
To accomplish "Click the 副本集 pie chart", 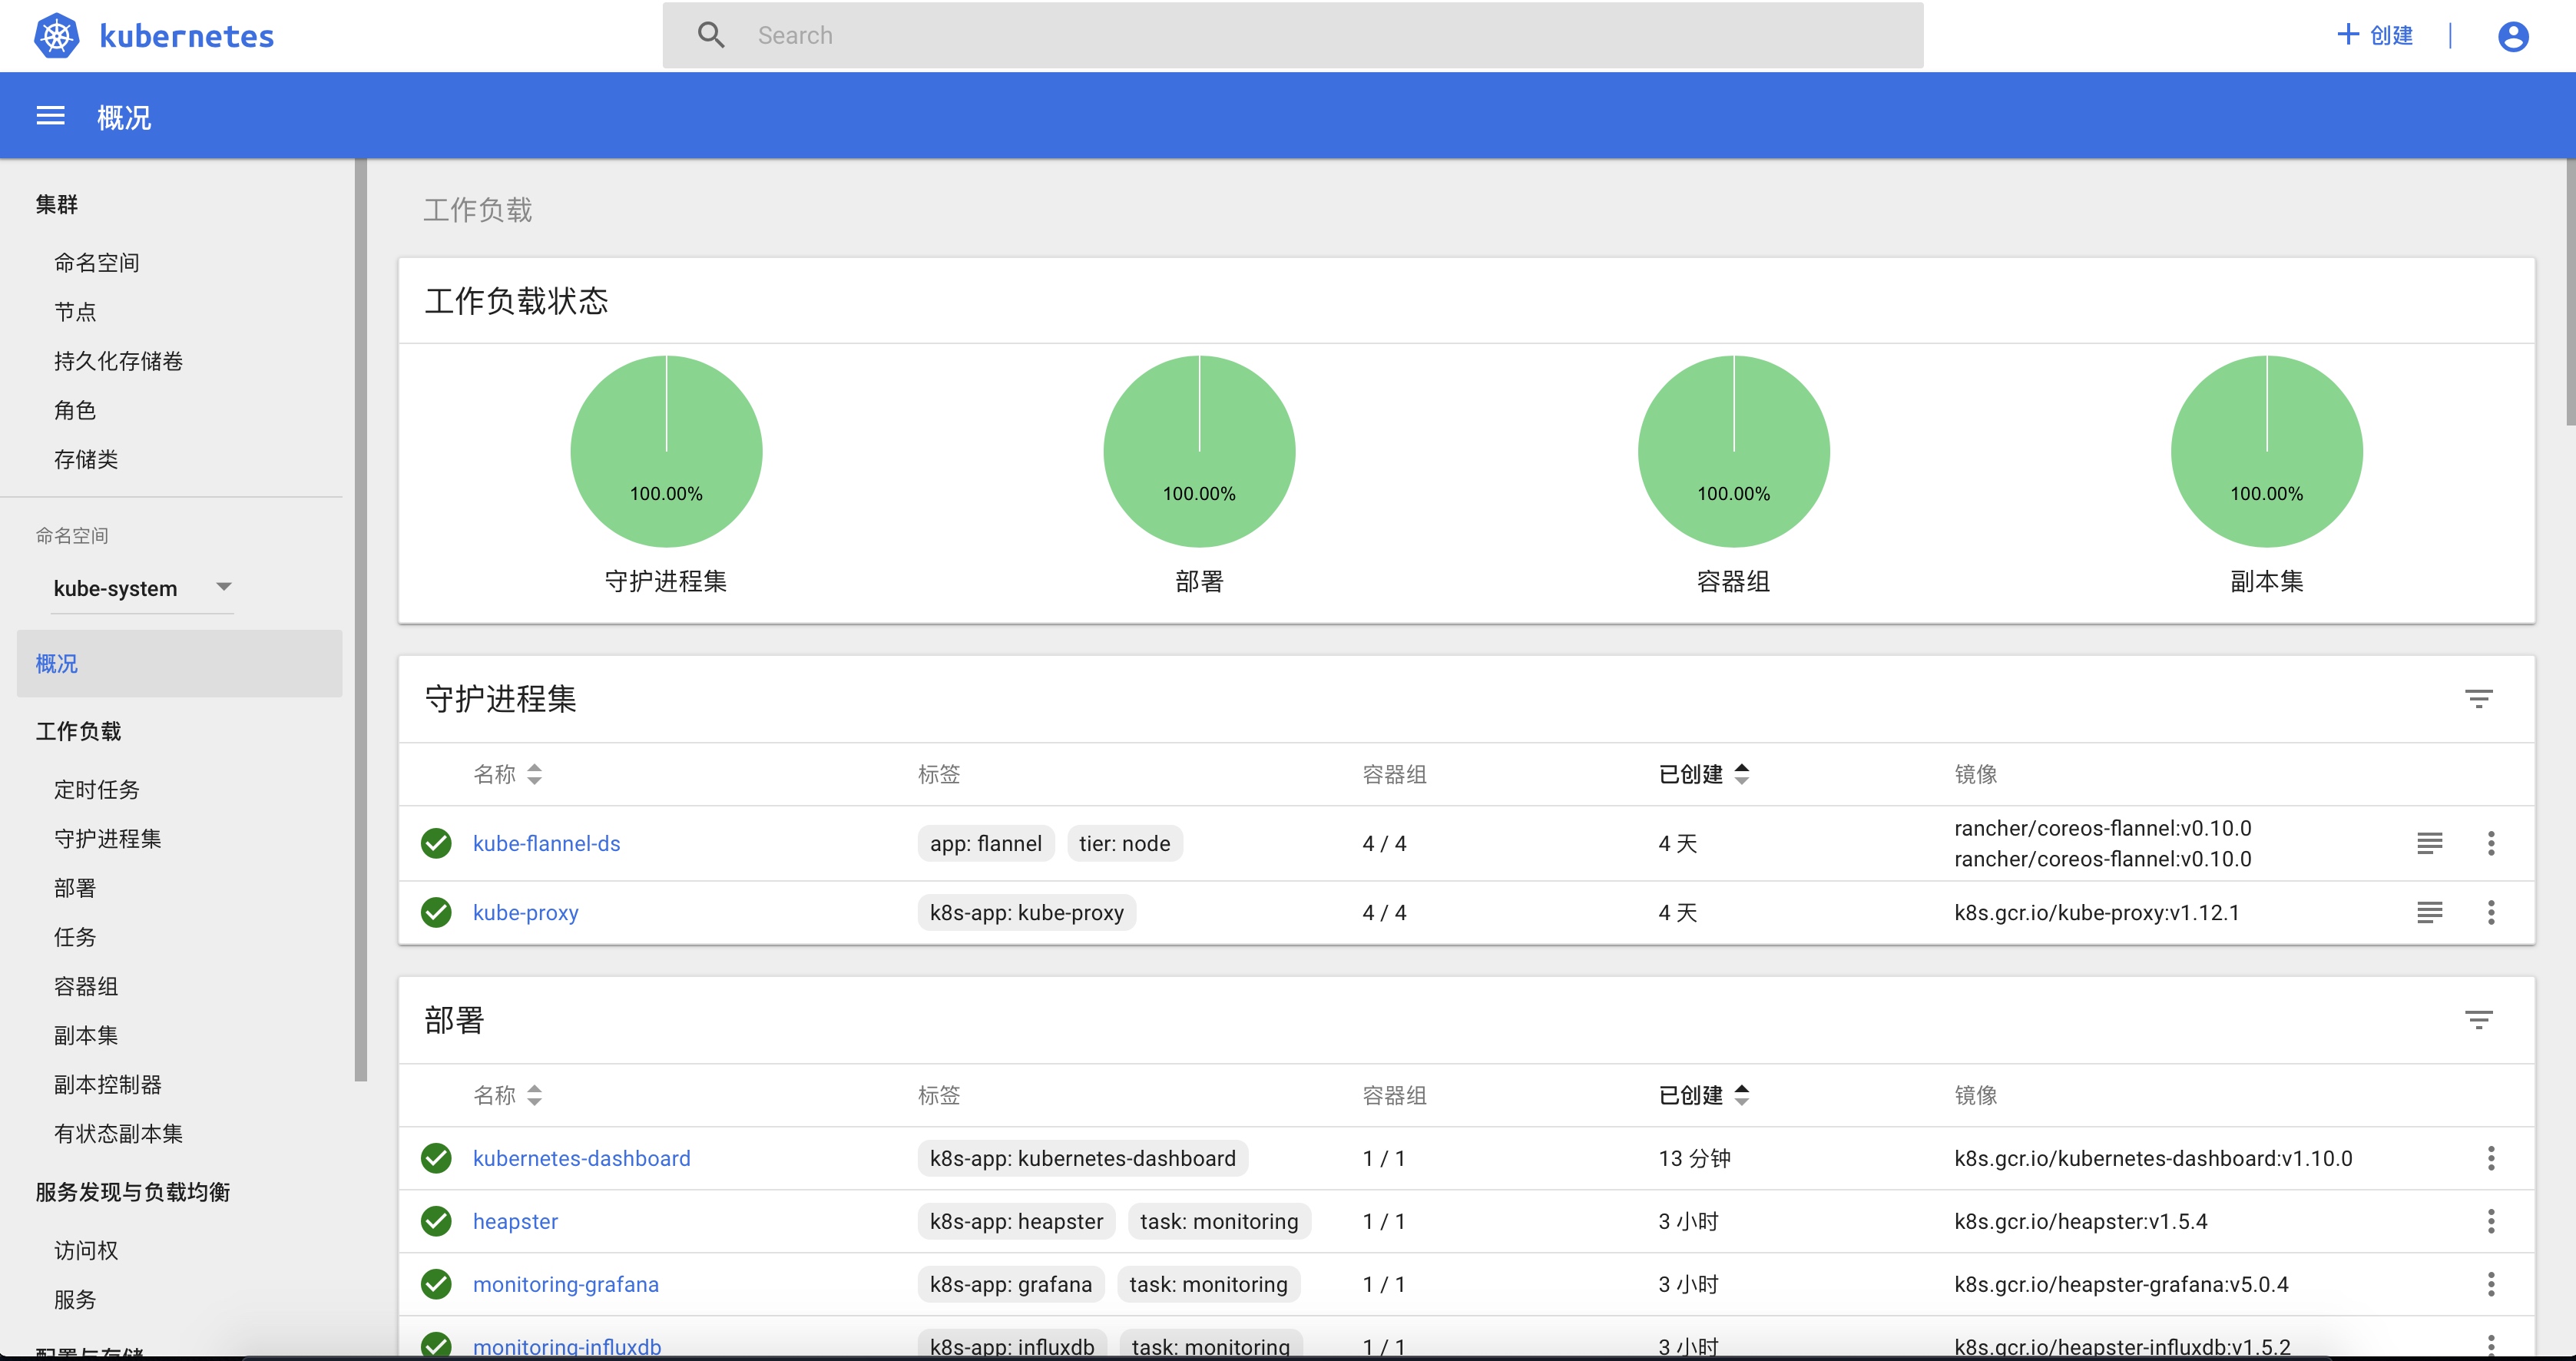I will (x=2266, y=451).
